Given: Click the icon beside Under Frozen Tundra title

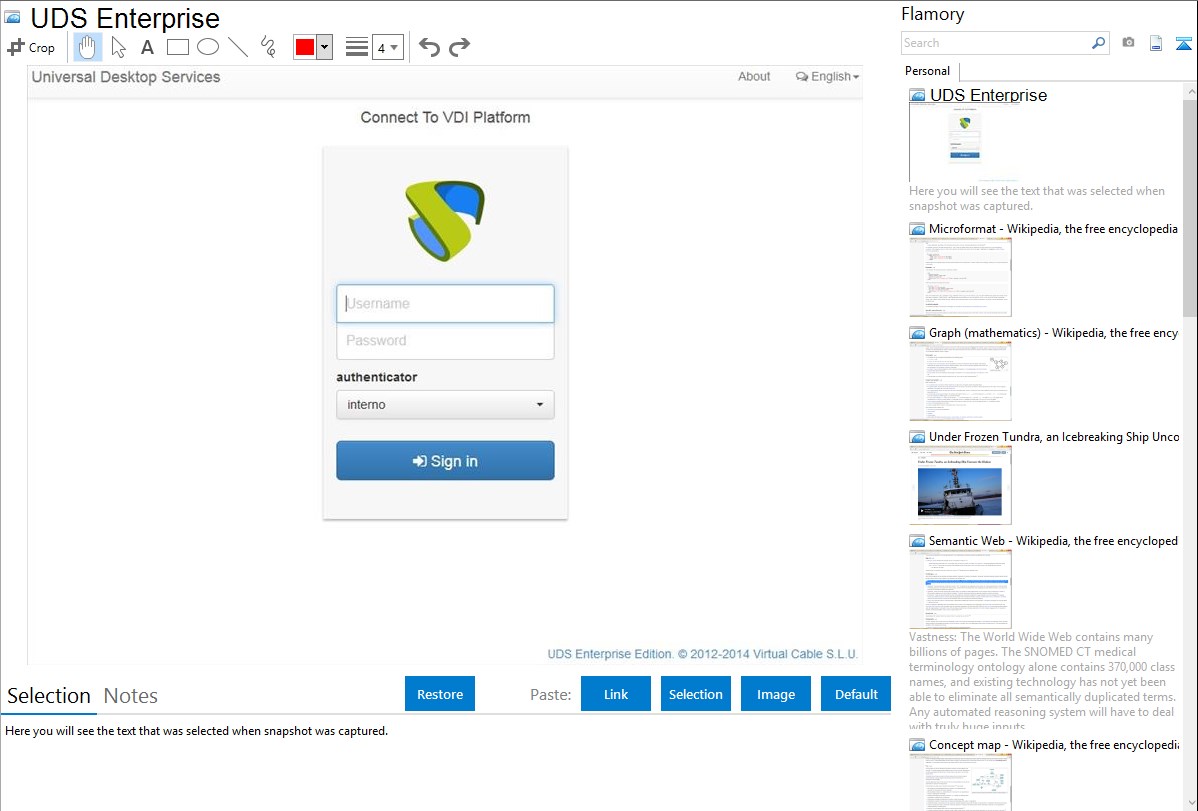Looking at the screenshot, I should point(918,437).
